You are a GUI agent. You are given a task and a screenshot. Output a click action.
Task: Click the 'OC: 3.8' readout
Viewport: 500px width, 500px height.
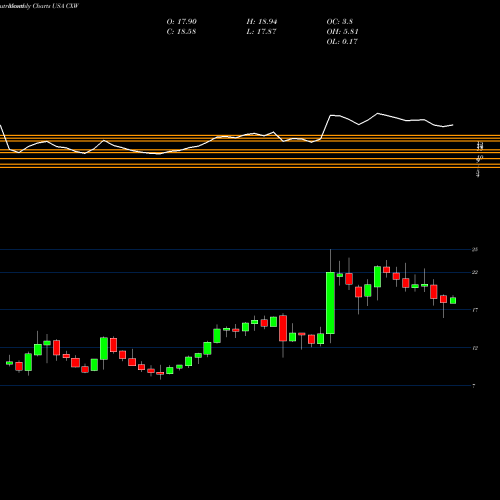click(x=339, y=22)
